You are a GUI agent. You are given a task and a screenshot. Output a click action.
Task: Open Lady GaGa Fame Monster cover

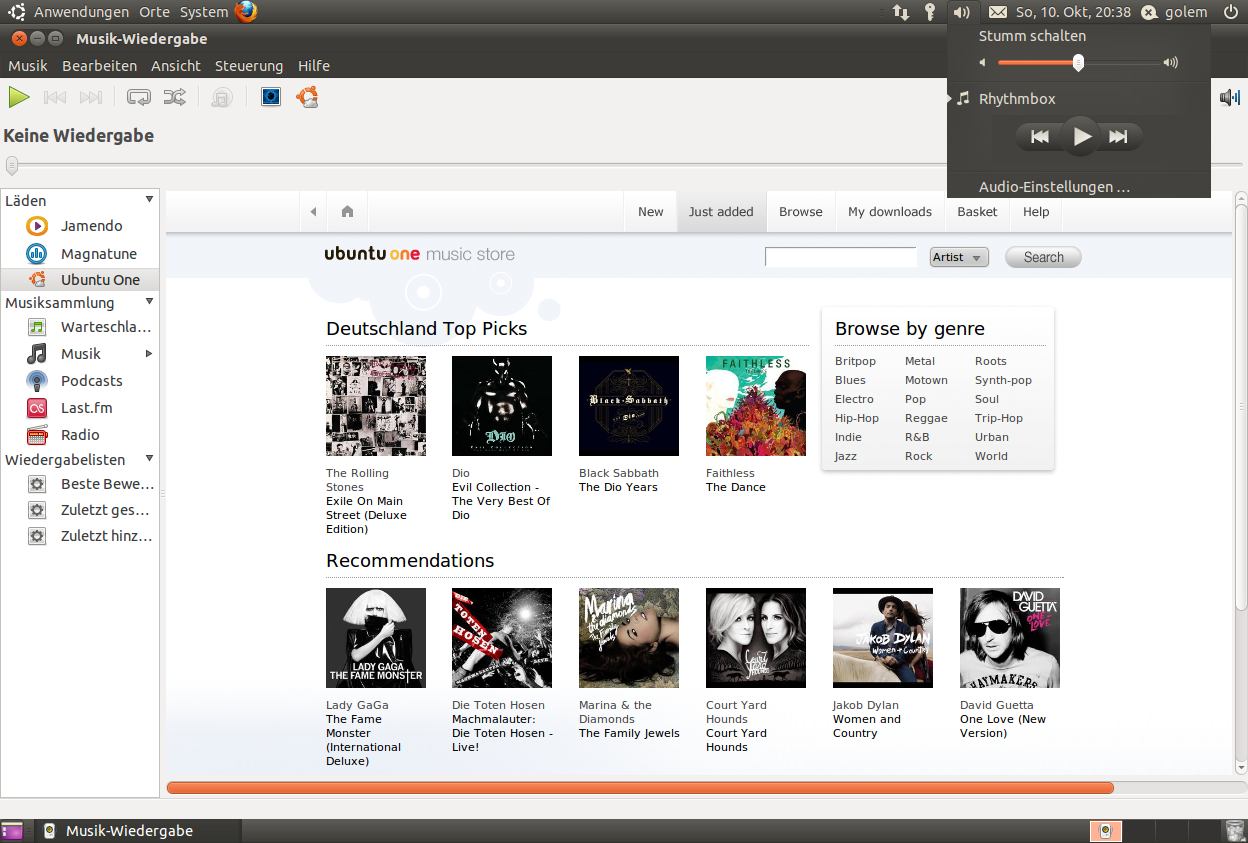(x=376, y=638)
